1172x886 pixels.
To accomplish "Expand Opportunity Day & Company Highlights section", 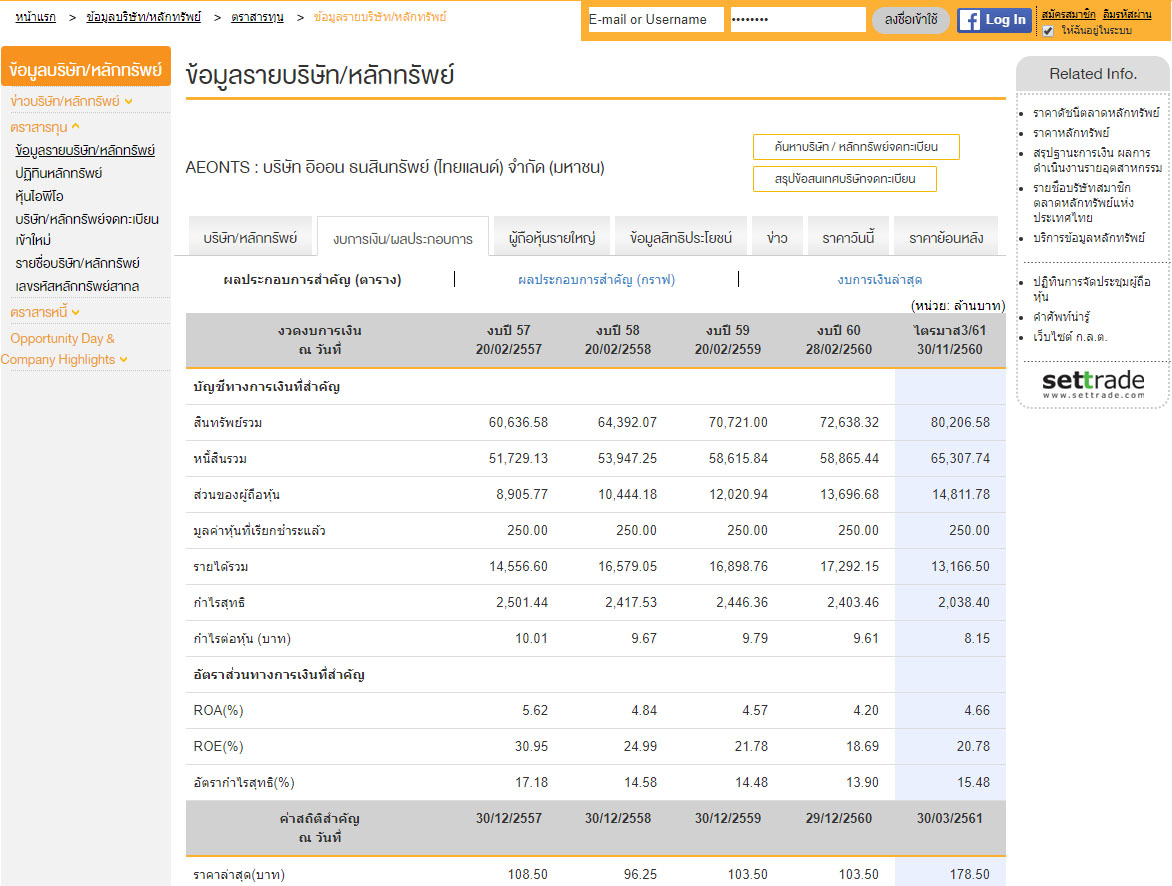I will point(64,349).
